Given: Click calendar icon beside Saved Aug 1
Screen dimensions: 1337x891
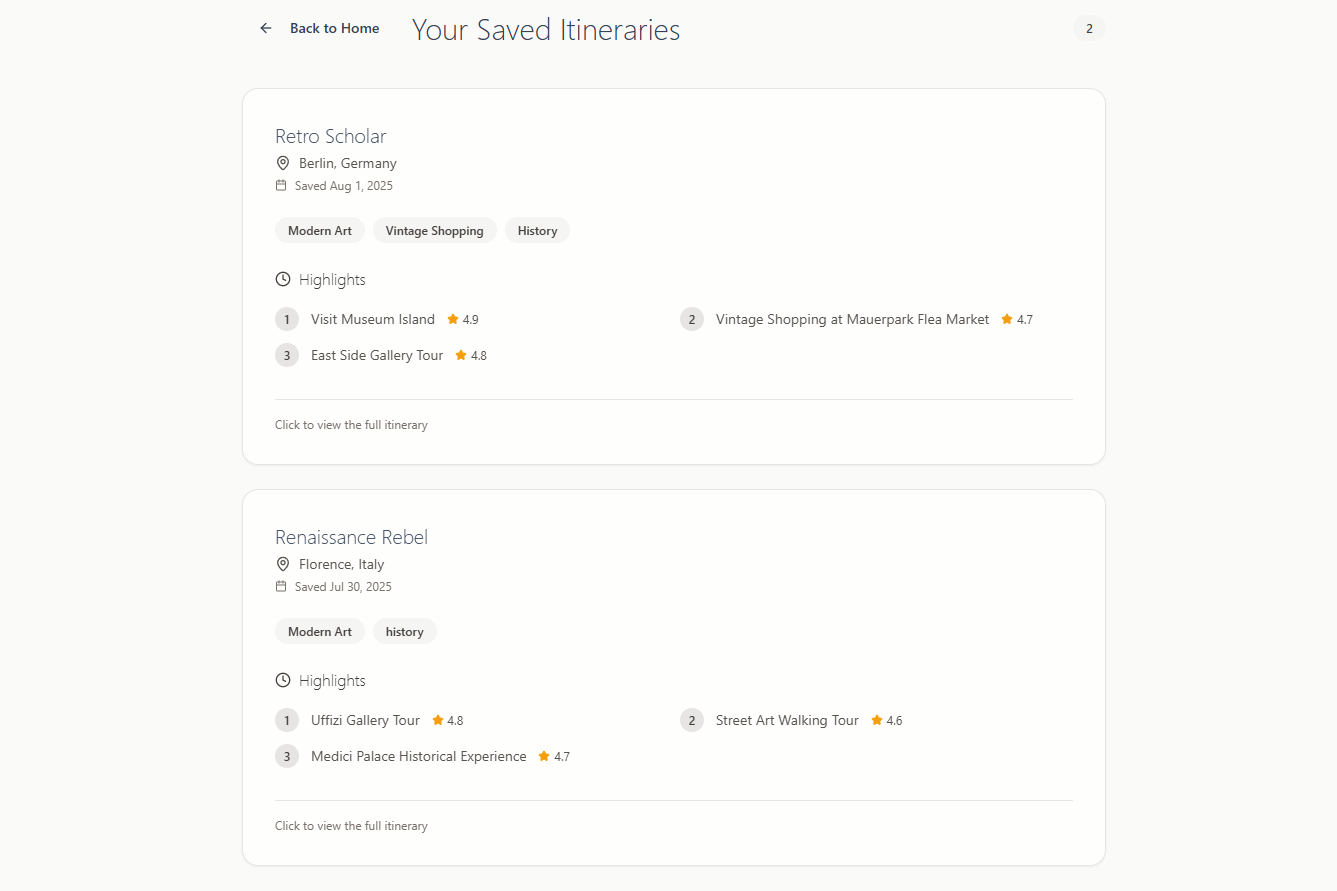Looking at the screenshot, I should [x=281, y=186].
